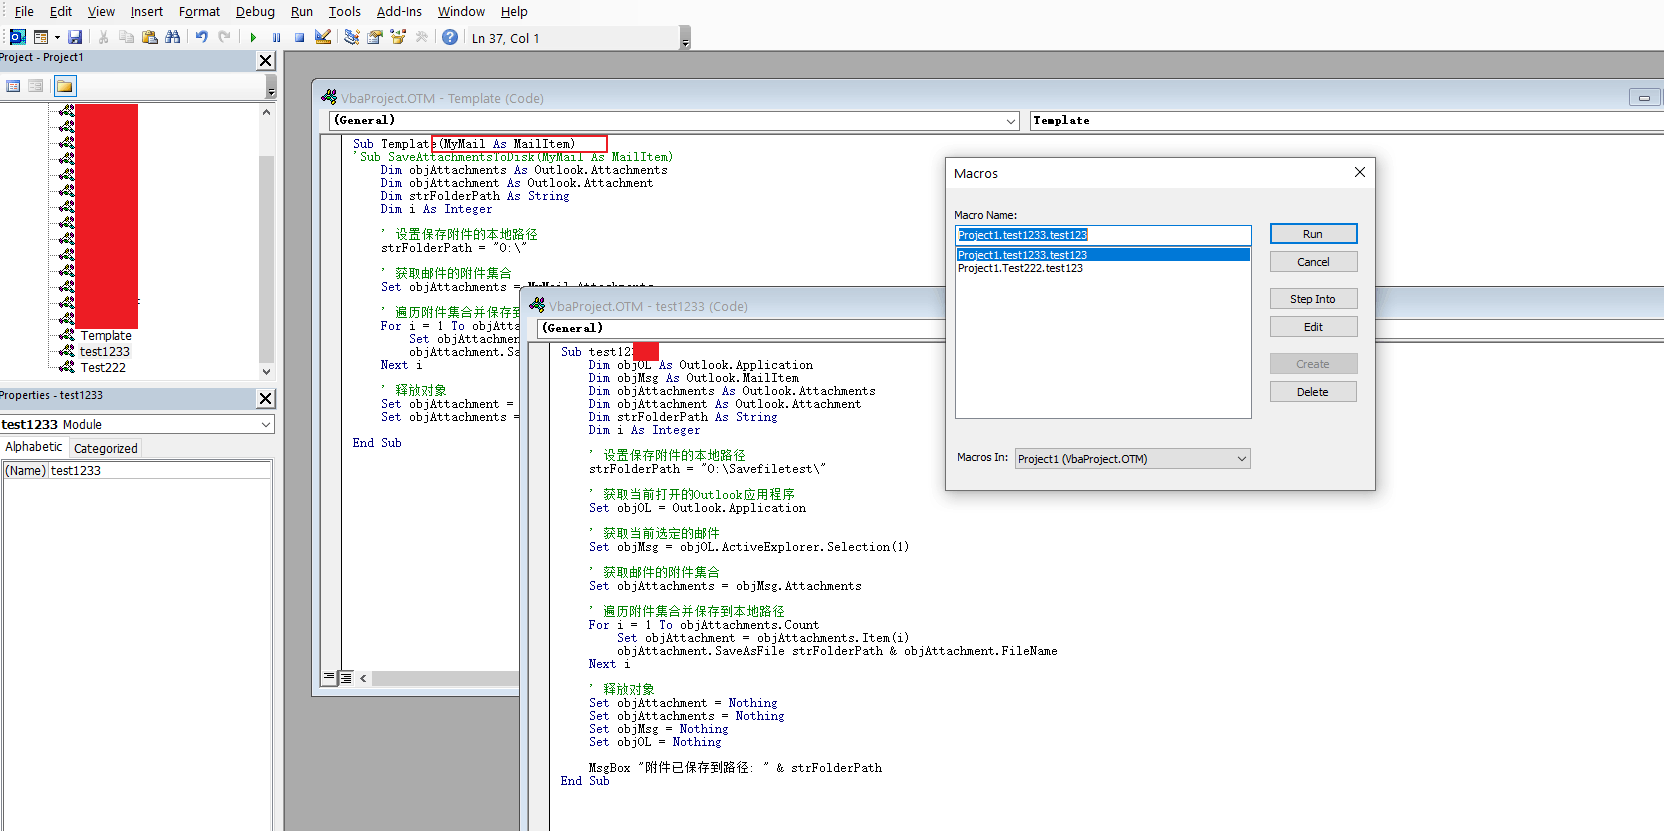Toggle Design Mode icon in toolbar
The height and width of the screenshot is (831, 1664).
[323, 37]
